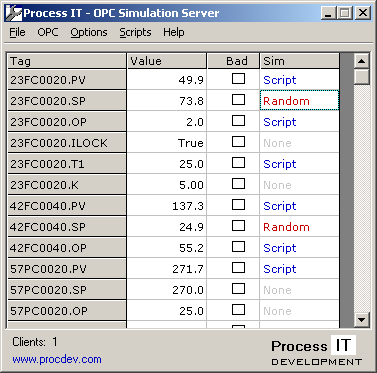Click the value cell showing 2.0
The height and width of the screenshot is (373, 377).
[167, 121]
